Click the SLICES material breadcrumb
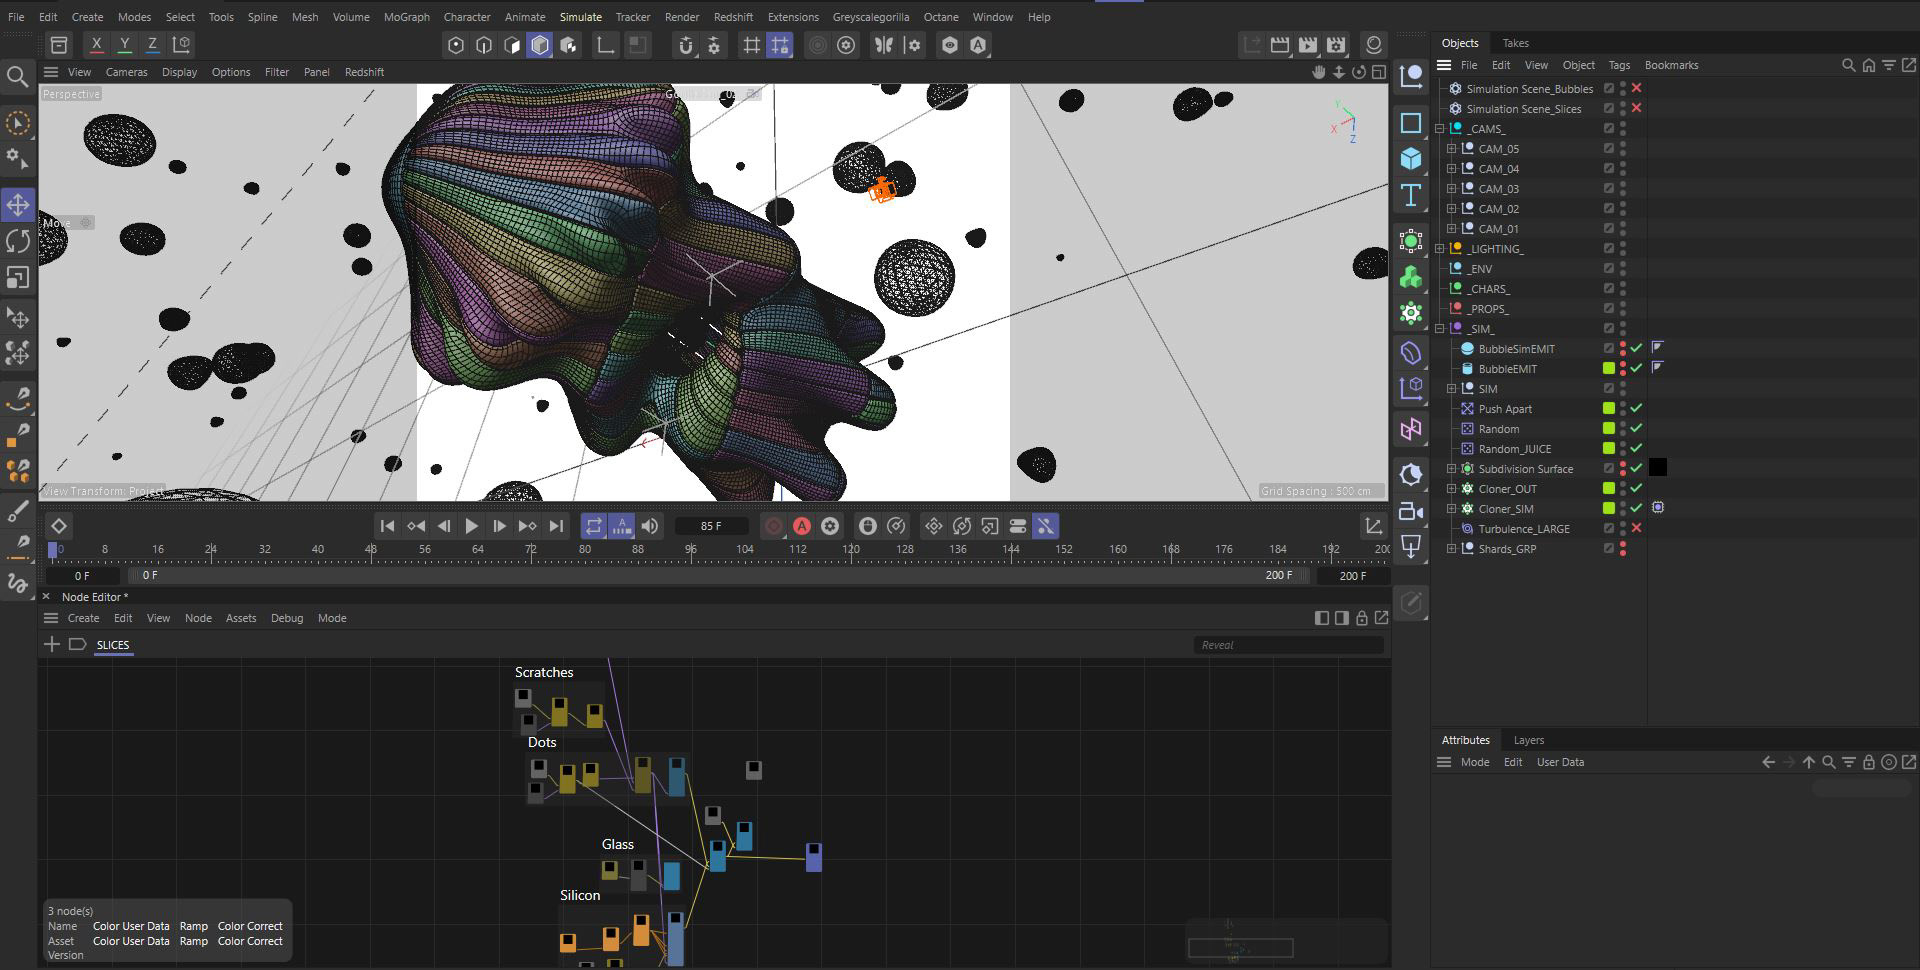 [x=113, y=645]
